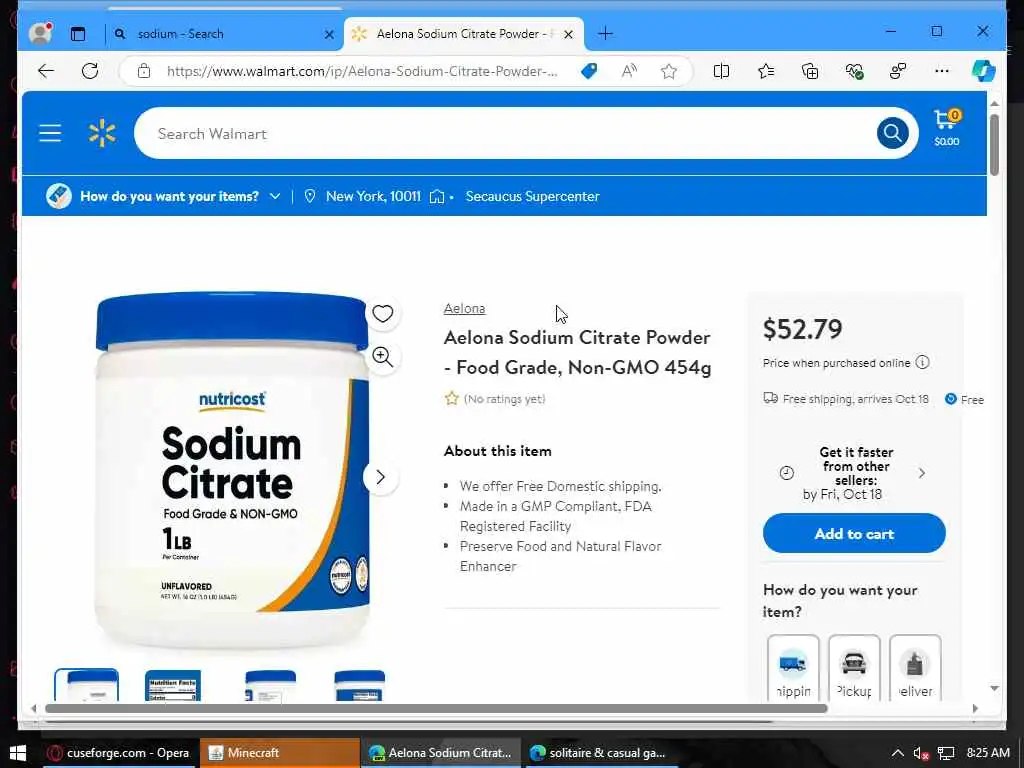Open the shopping cart showing $0.00
Image resolution: width=1024 pixels, height=768 pixels.
click(946, 128)
